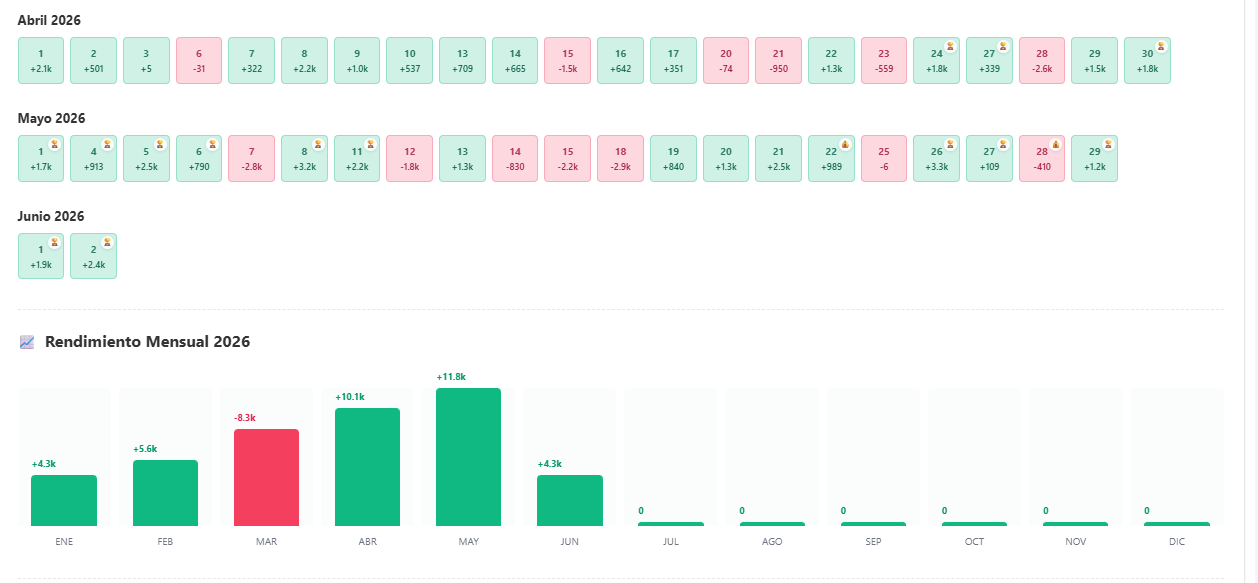
Task: Select the May 19 tile showing +840
Action: point(673,158)
